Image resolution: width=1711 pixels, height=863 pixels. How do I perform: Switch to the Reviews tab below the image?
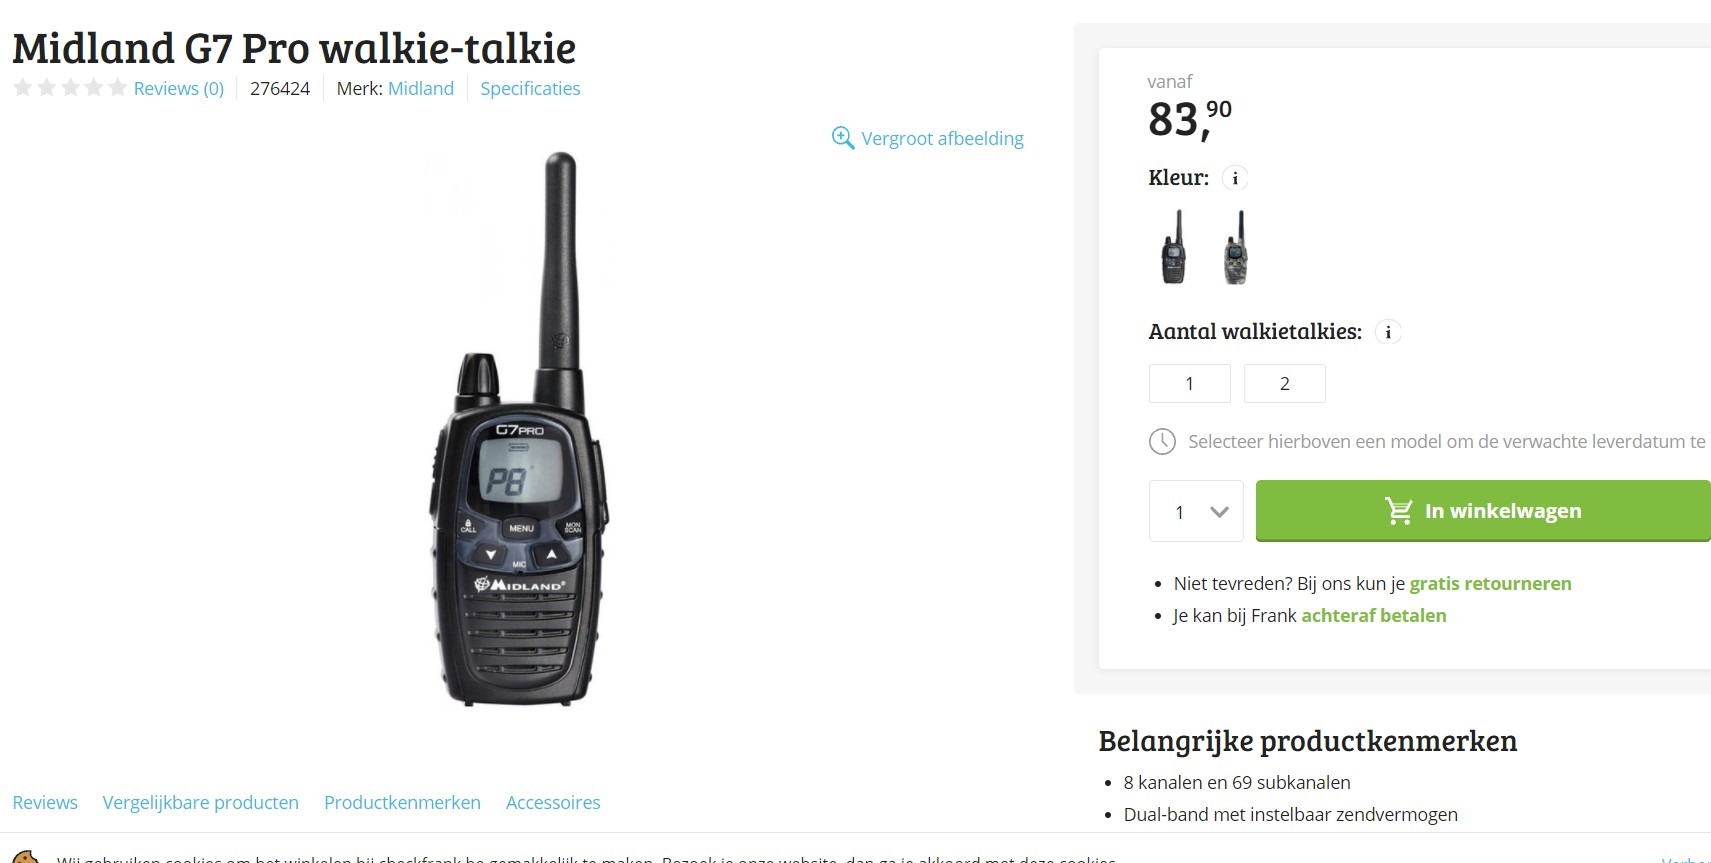[45, 802]
